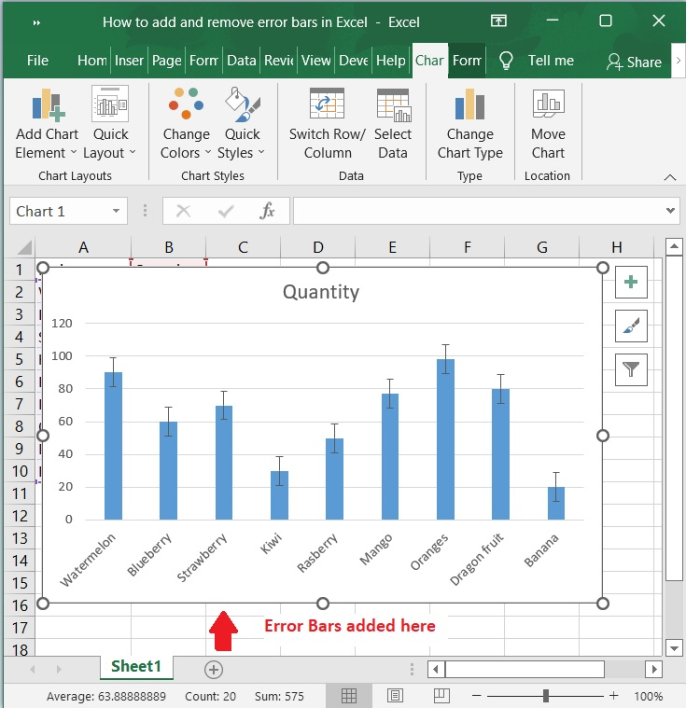Click the Share button
The height and width of the screenshot is (708, 700).
coord(634,61)
